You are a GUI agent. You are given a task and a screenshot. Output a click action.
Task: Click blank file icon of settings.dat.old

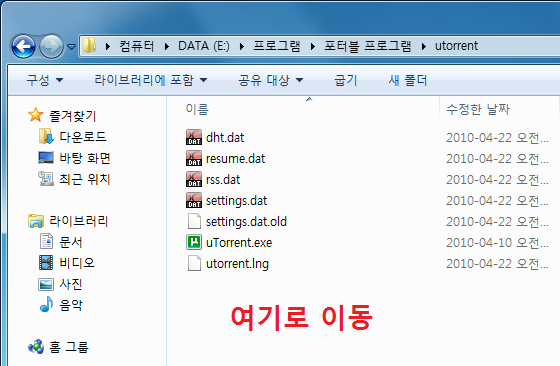click(x=194, y=221)
